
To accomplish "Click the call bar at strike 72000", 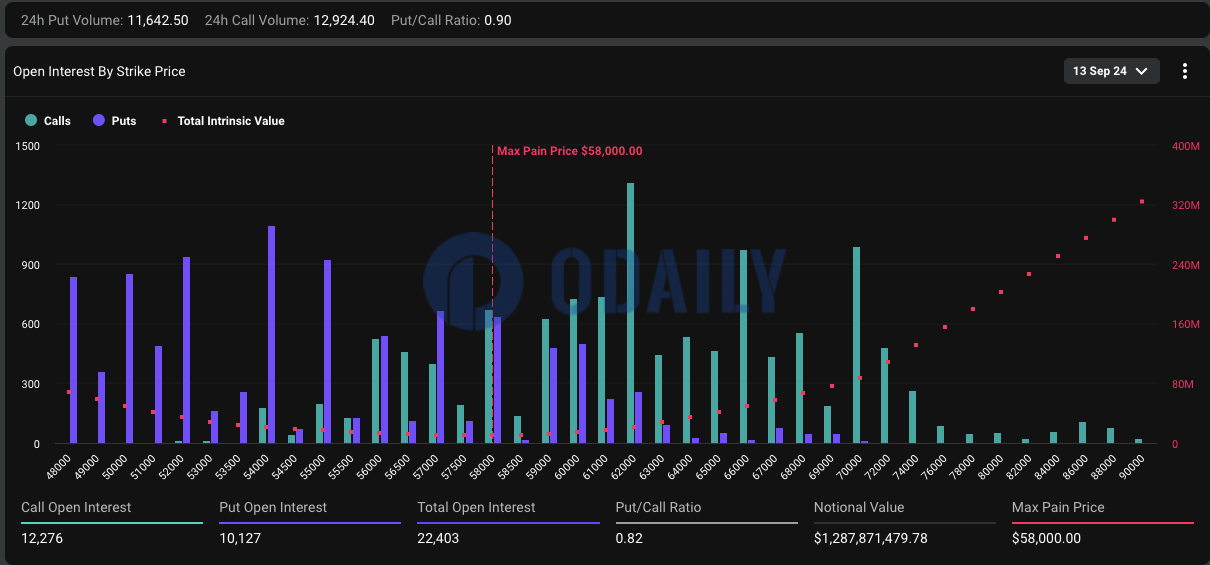I will (884, 396).
